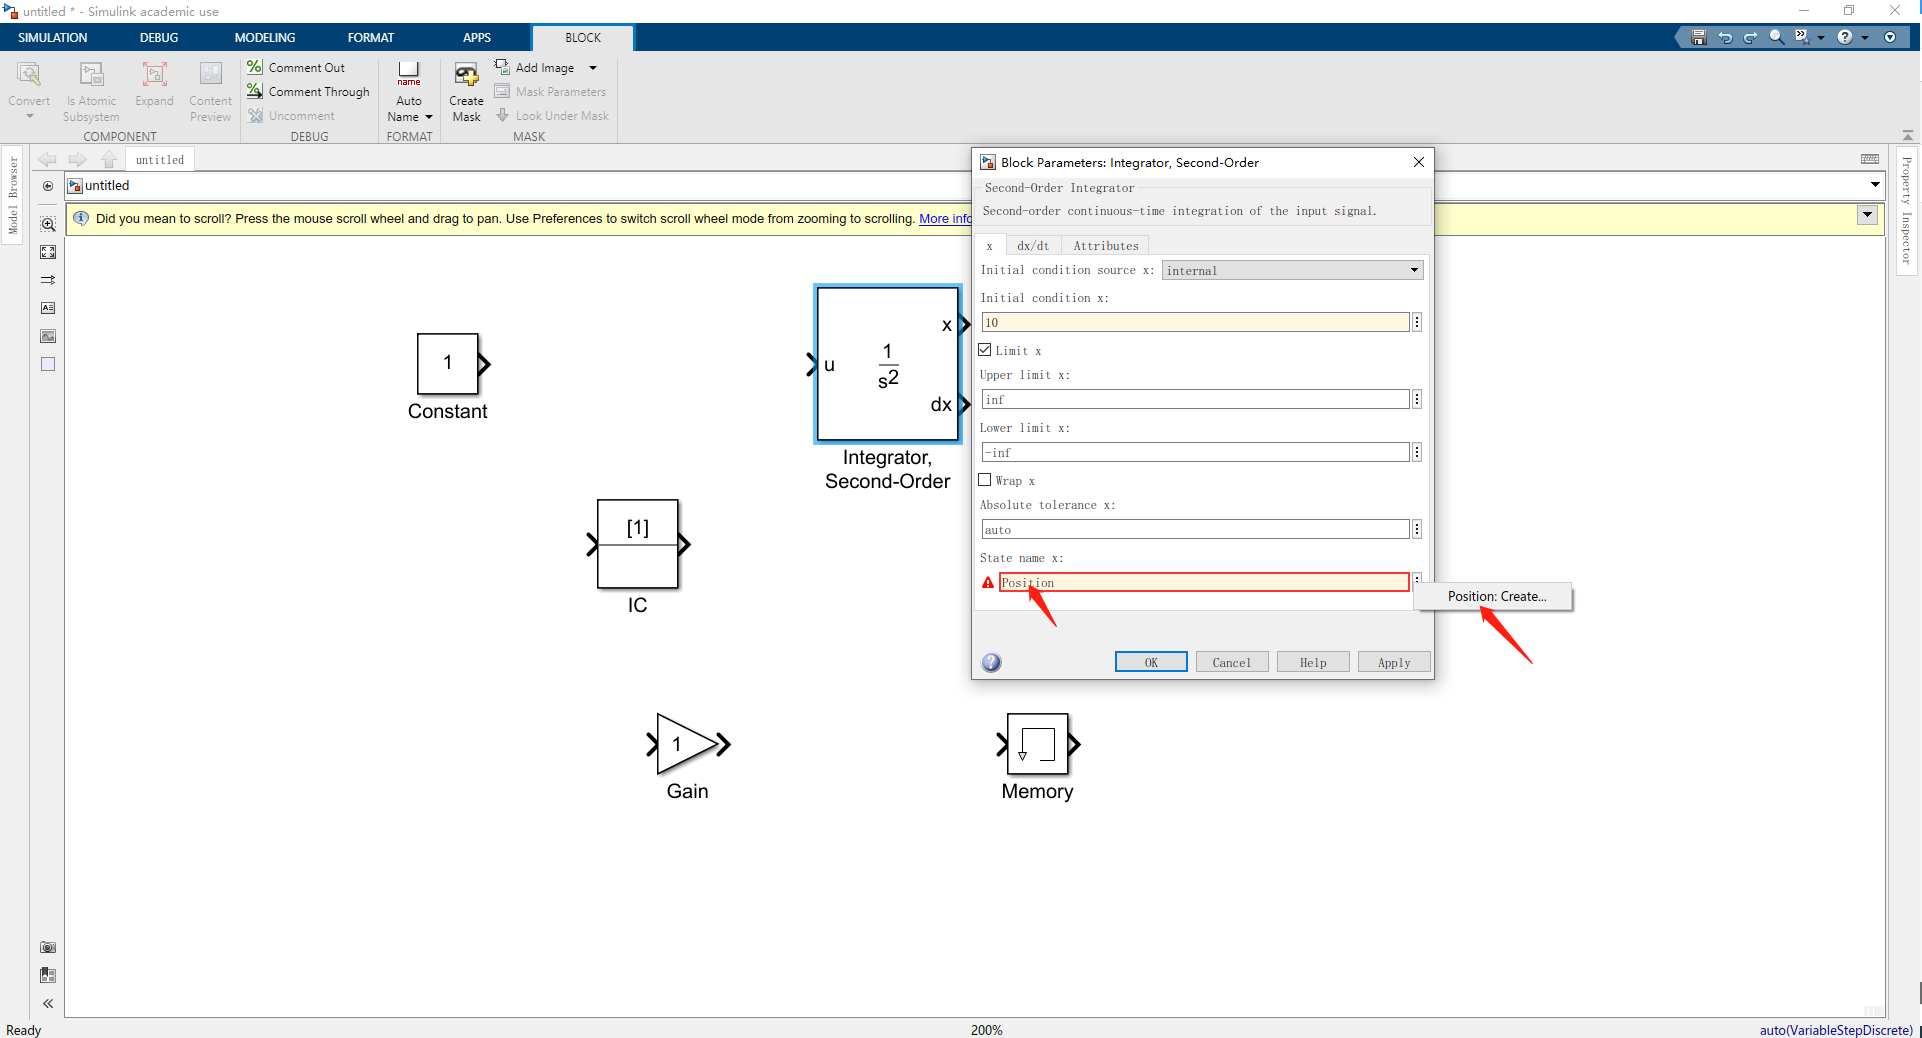Click Comment Through in the ribbon
Viewport: 1922px width, 1038px height.
[308, 91]
